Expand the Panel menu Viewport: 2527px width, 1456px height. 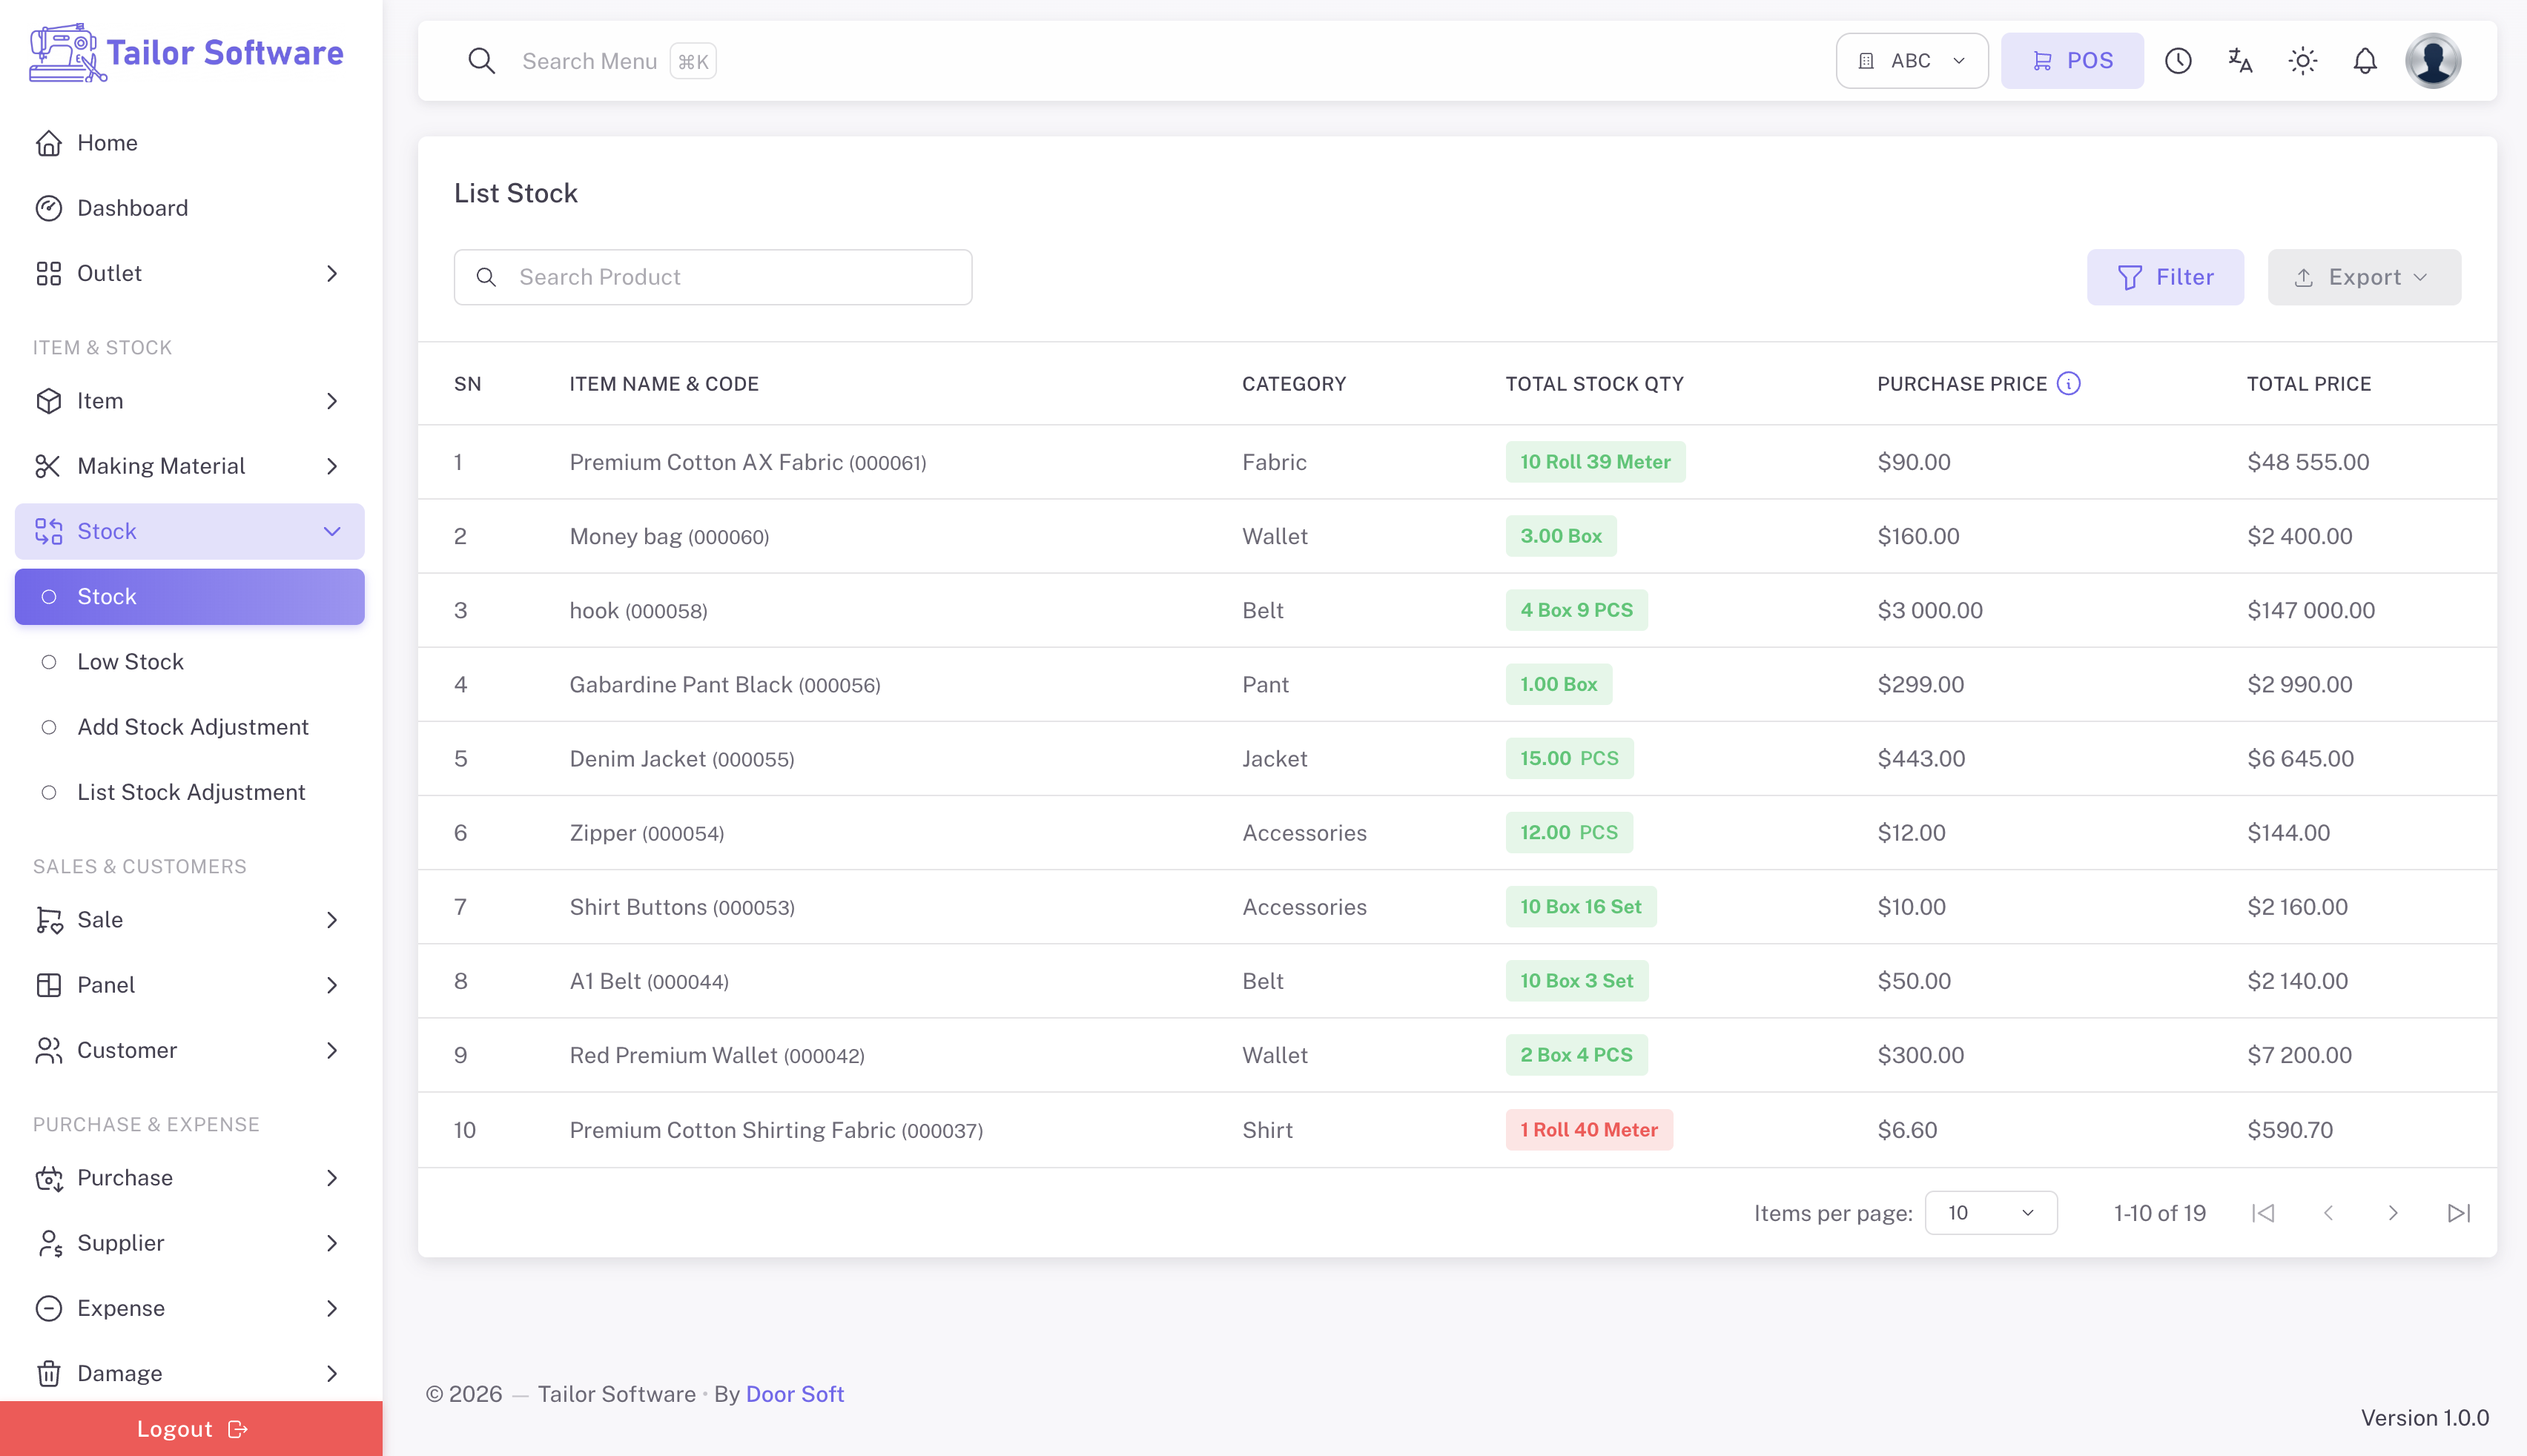tap(189, 985)
